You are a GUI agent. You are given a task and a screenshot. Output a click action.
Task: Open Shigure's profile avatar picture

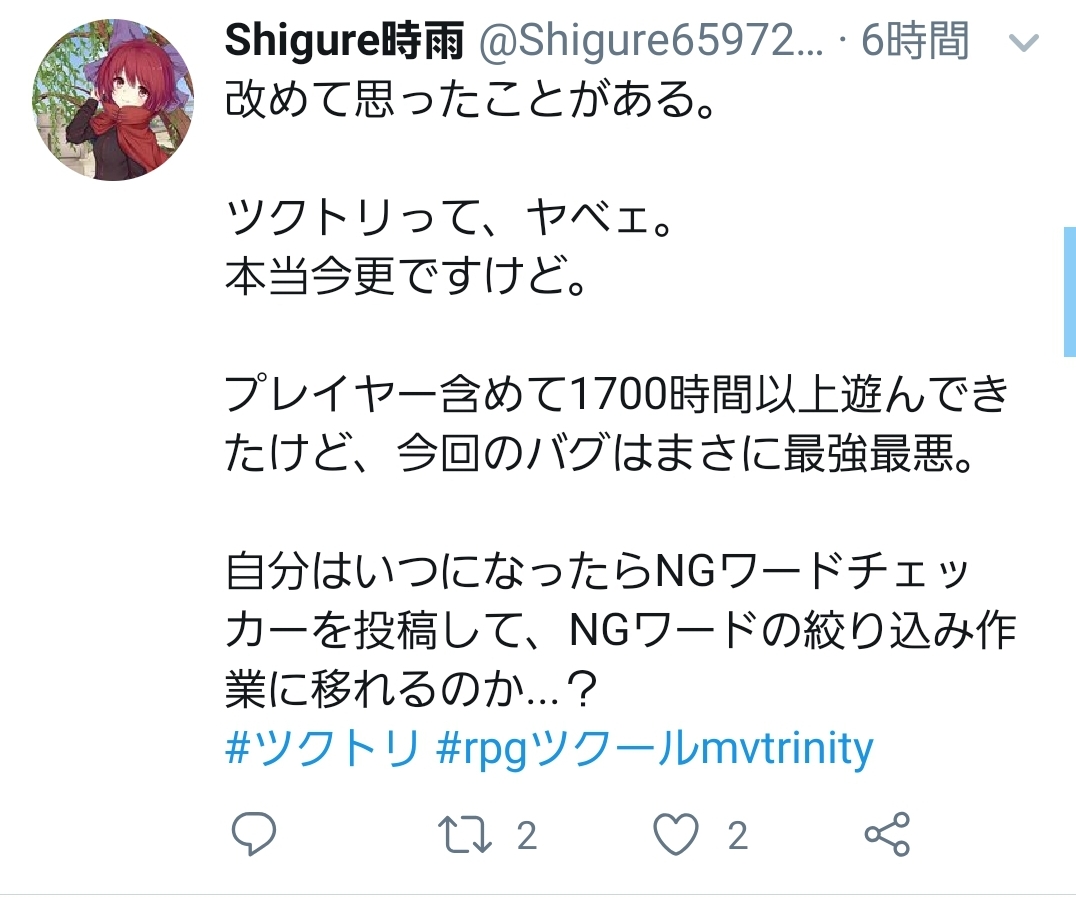[113, 100]
